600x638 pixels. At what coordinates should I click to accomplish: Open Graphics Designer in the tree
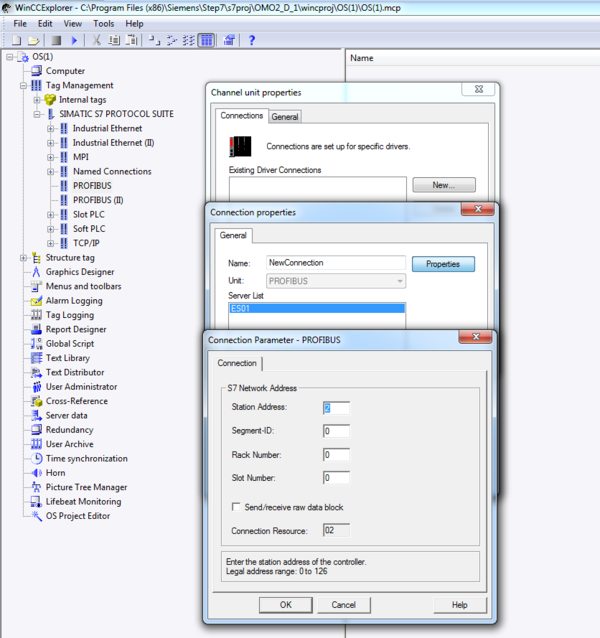coord(79,272)
